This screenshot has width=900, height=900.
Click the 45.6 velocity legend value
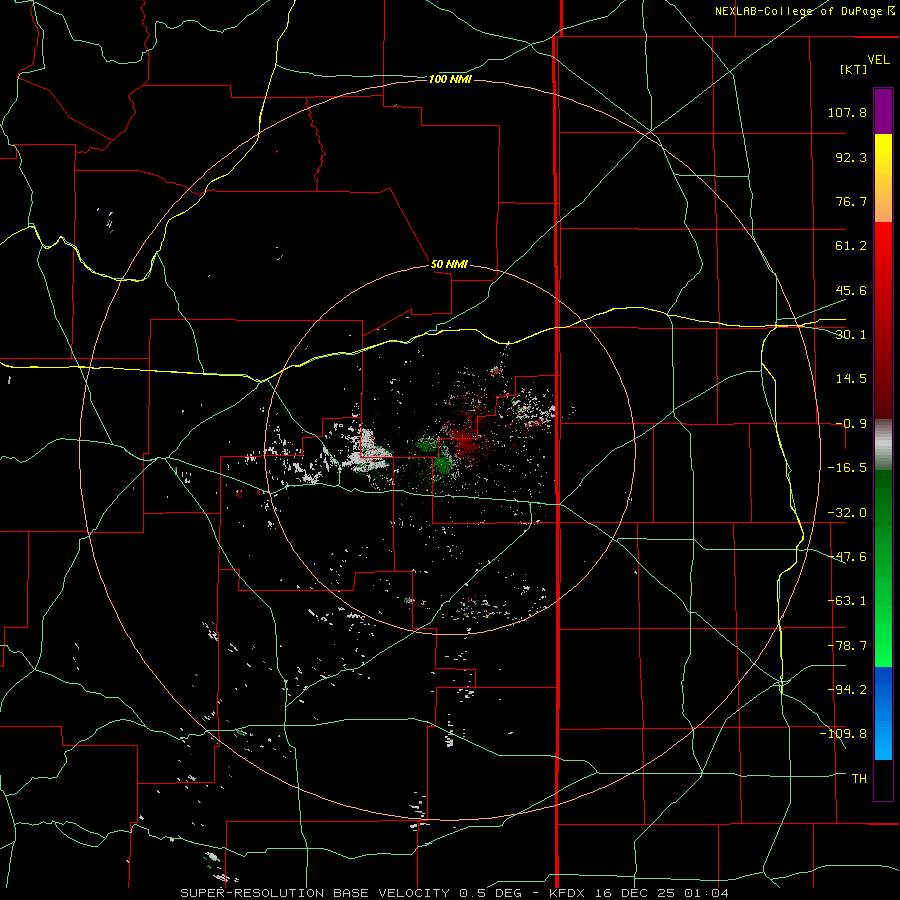(x=851, y=290)
